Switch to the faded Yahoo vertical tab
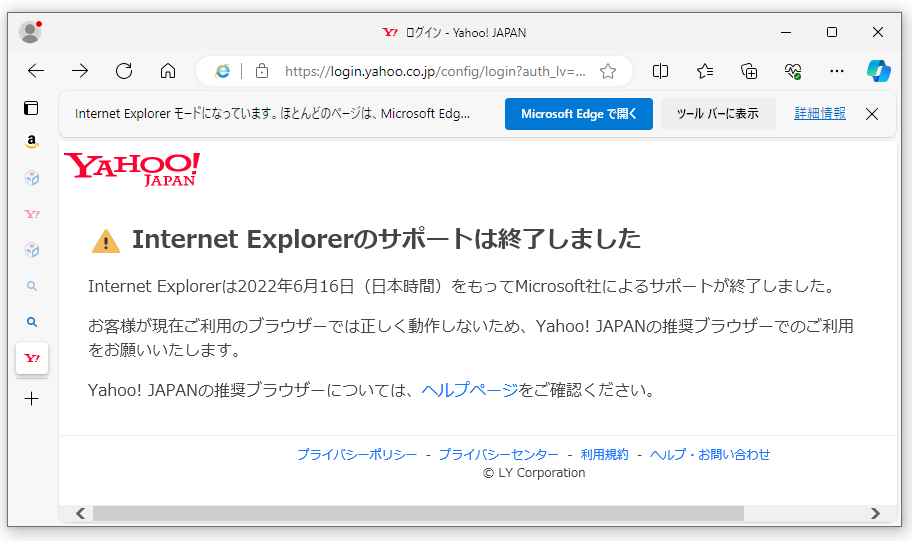Image resolution: width=912 pixels, height=541 pixels. [32, 214]
